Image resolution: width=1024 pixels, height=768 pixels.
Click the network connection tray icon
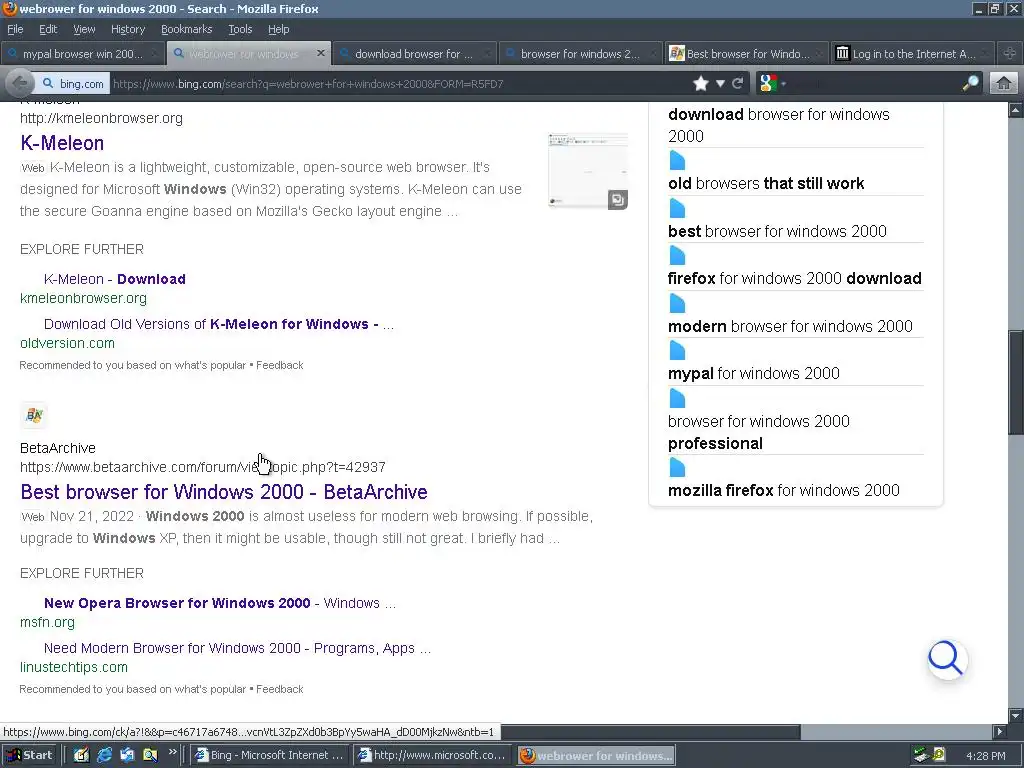(921, 755)
